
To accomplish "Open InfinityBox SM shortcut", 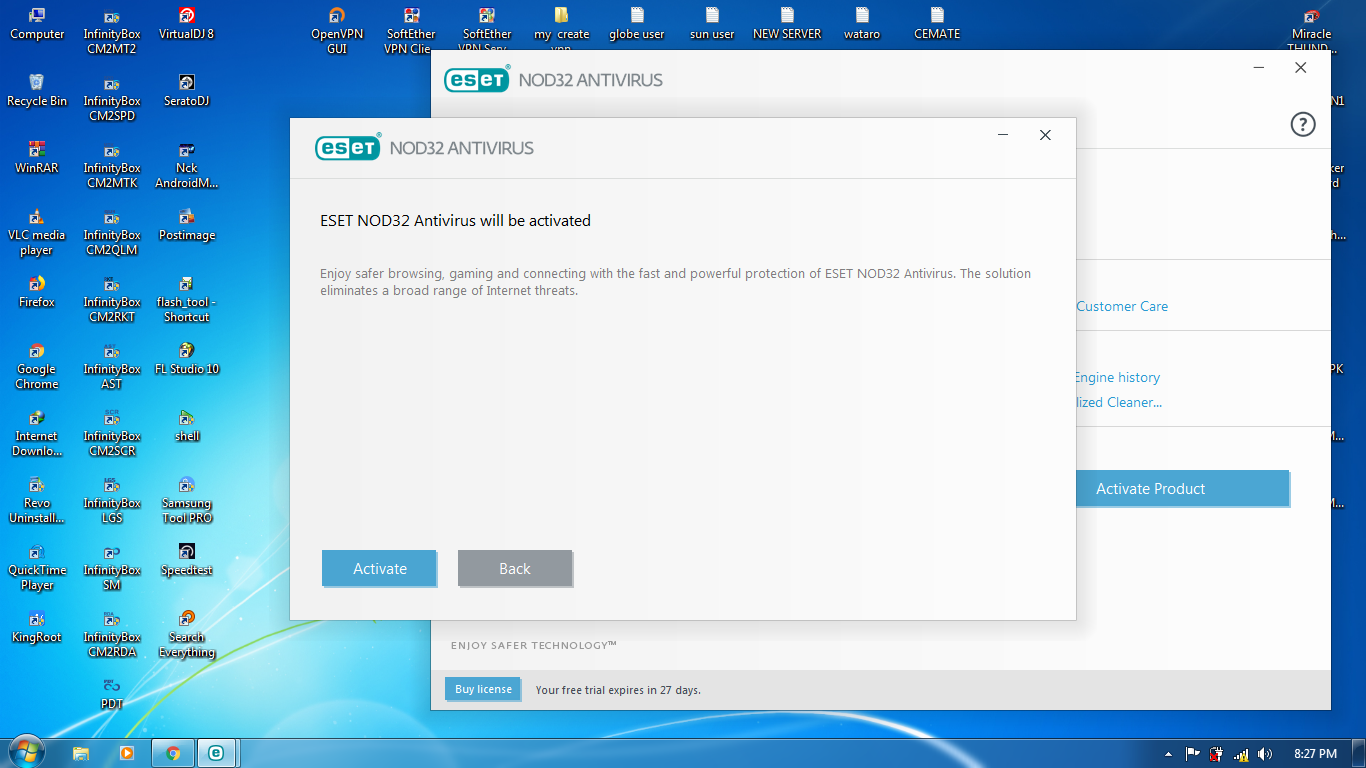I will click(x=112, y=568).
